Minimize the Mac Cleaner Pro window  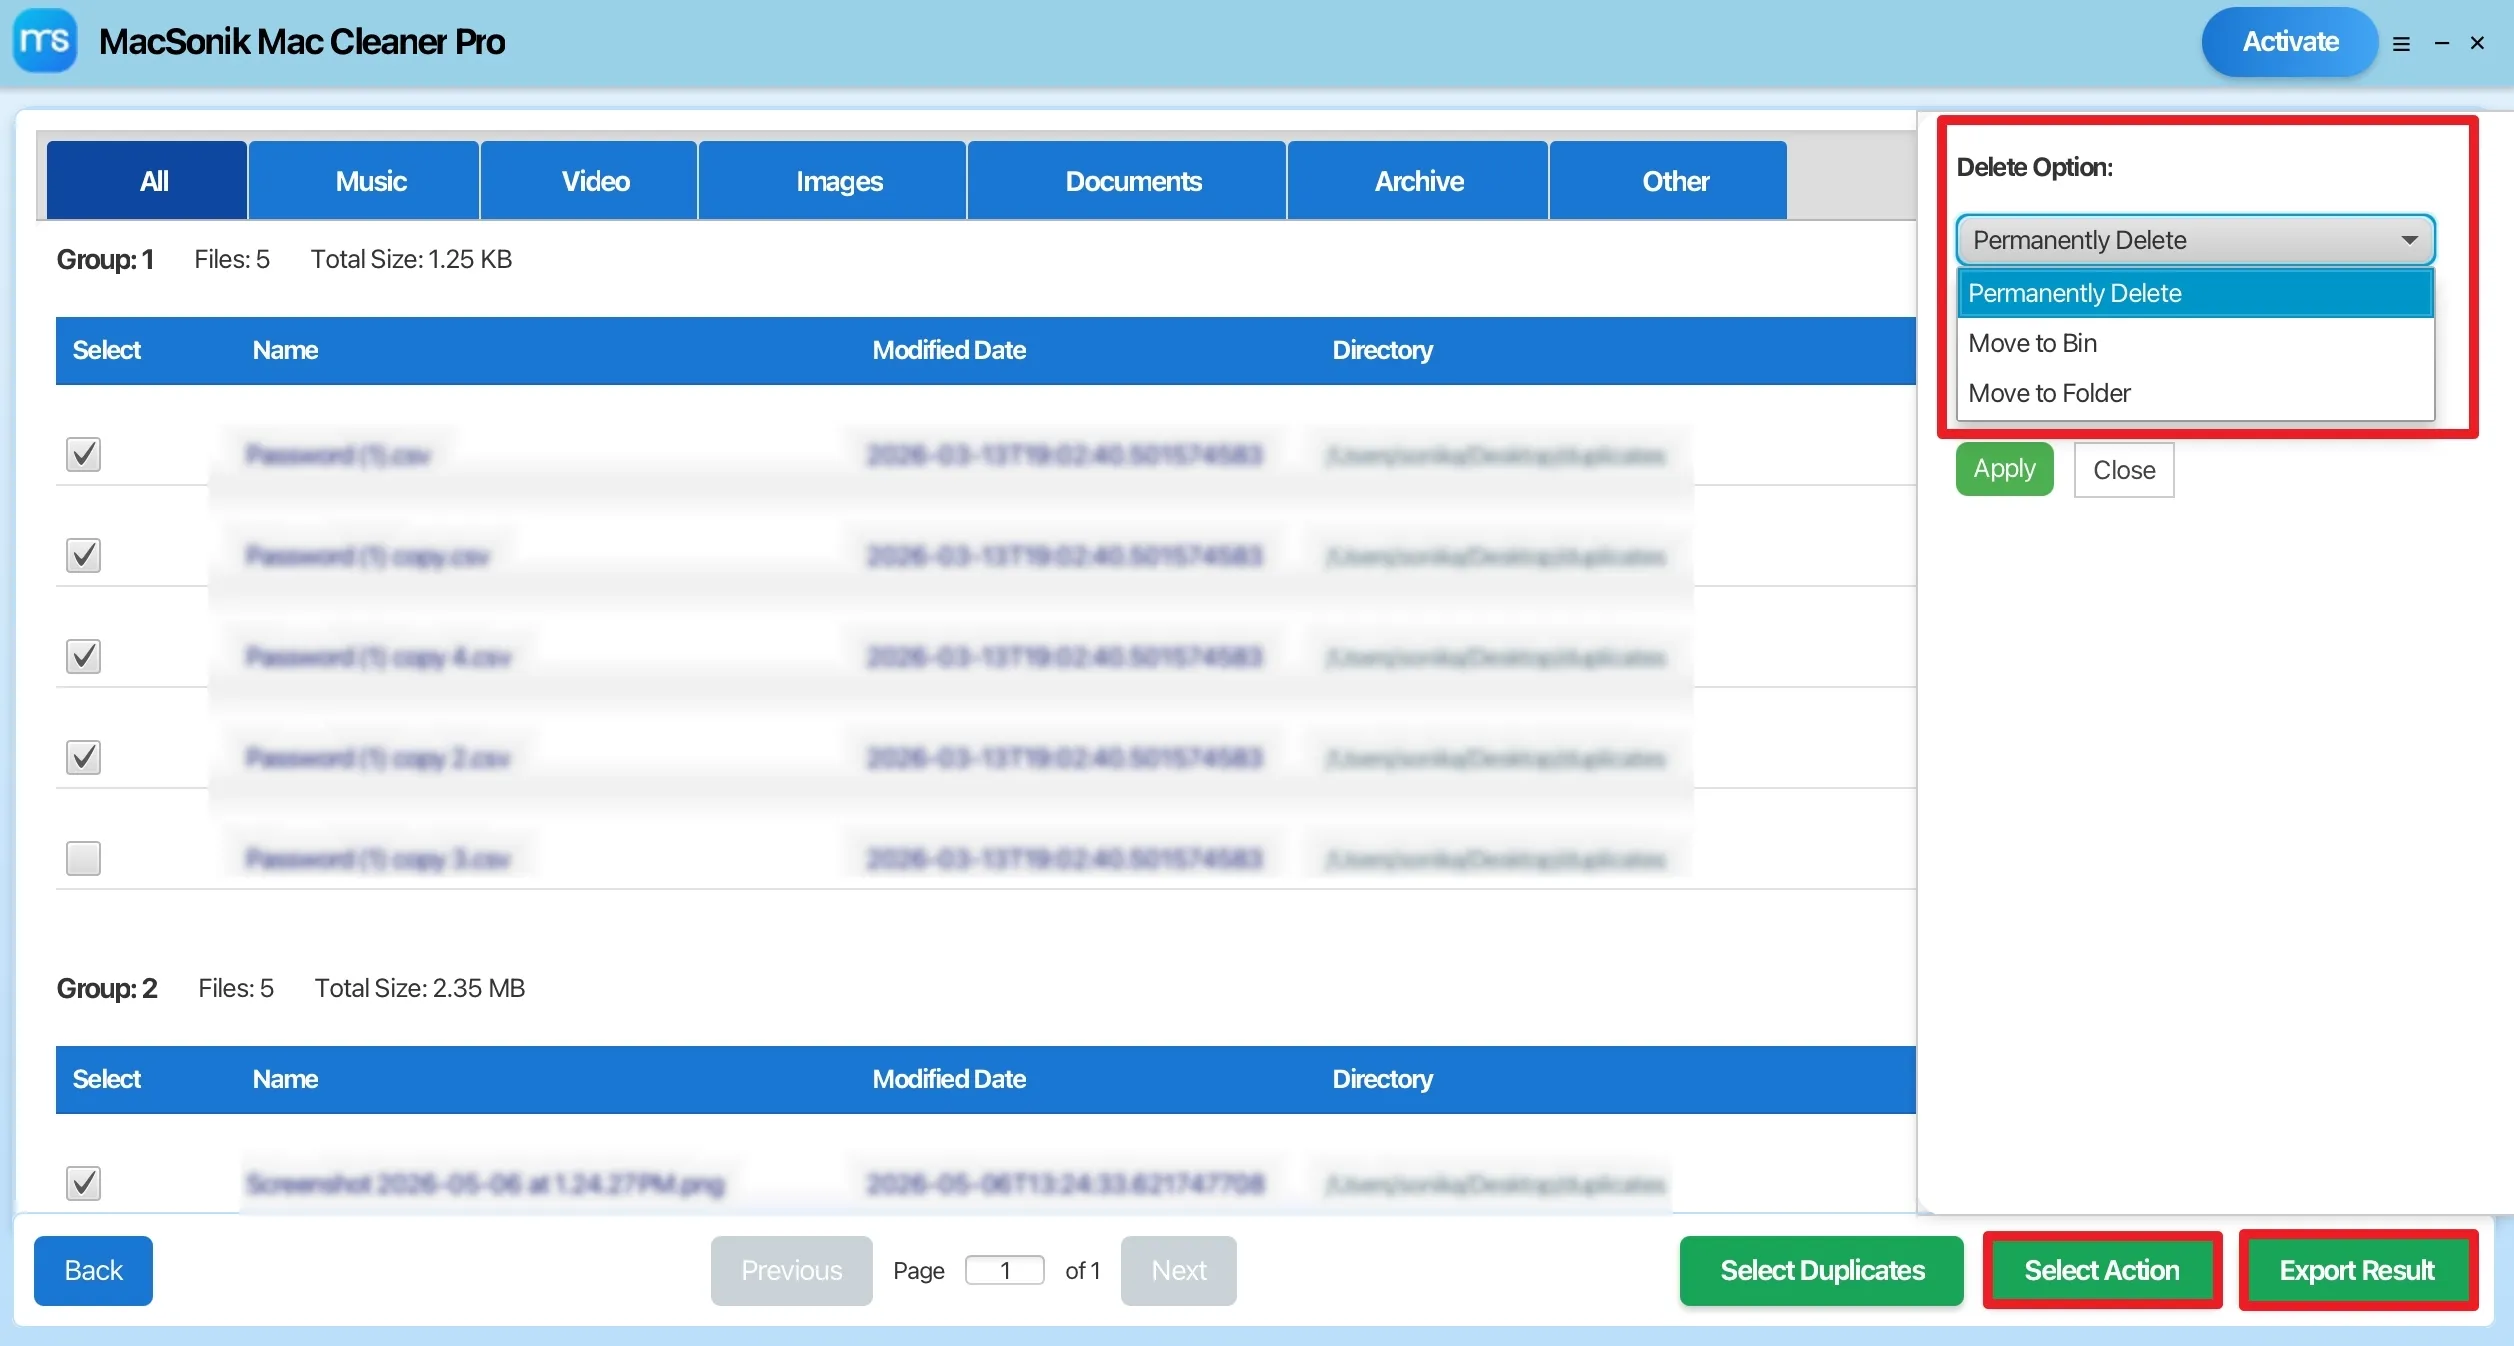tap(2442, 43)
